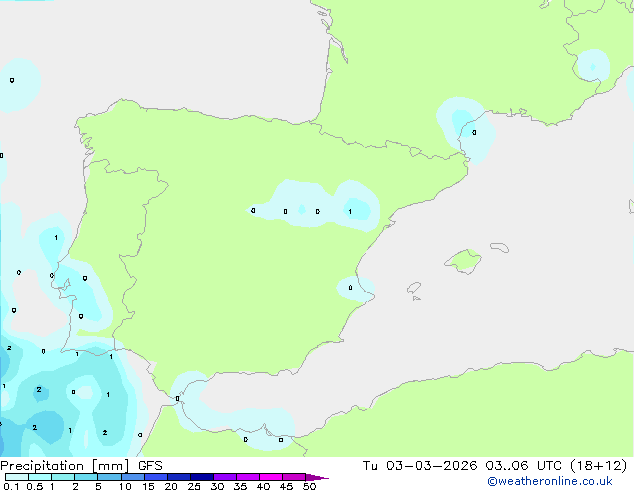Click the "Precipitation [mm]" title text
The width and height of the screenshot is (634, 490).
64,466
